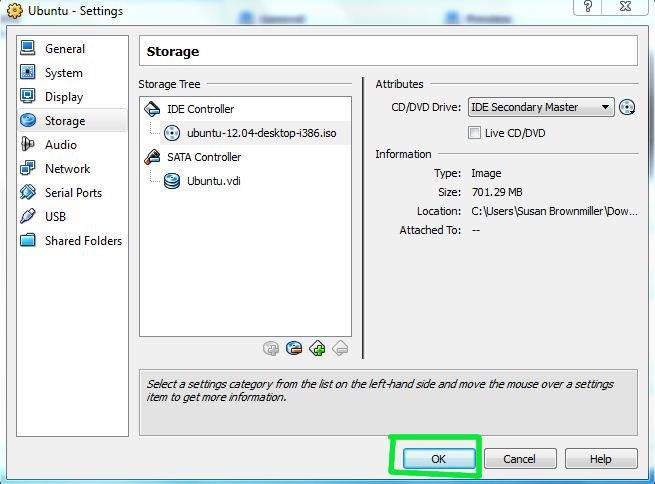Open the General settings category
Image resolution: width=655 pixels, height=484 pixels.
click(72, 49)
